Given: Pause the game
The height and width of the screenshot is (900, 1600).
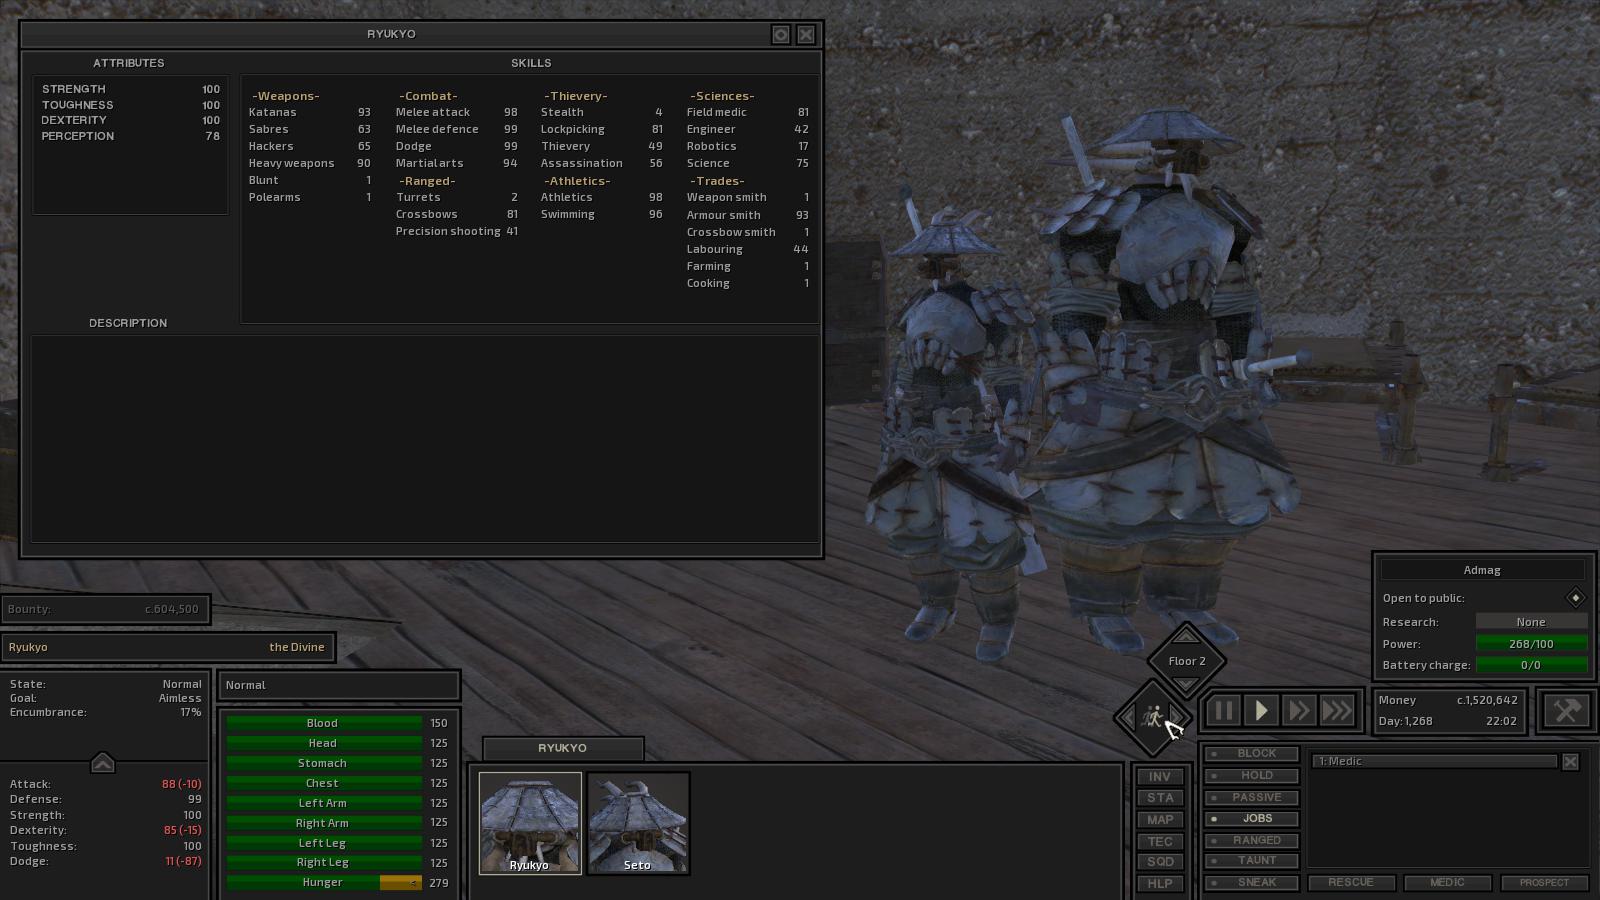Looking at the screenshot, I should coord(1223,711).
